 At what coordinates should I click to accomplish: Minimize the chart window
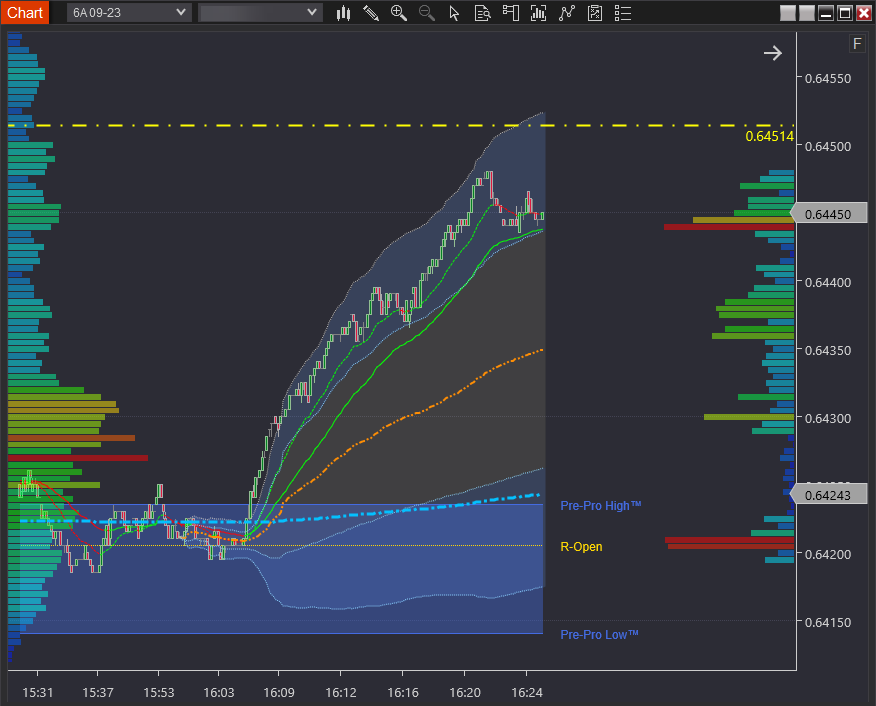[x=826, y=12]
